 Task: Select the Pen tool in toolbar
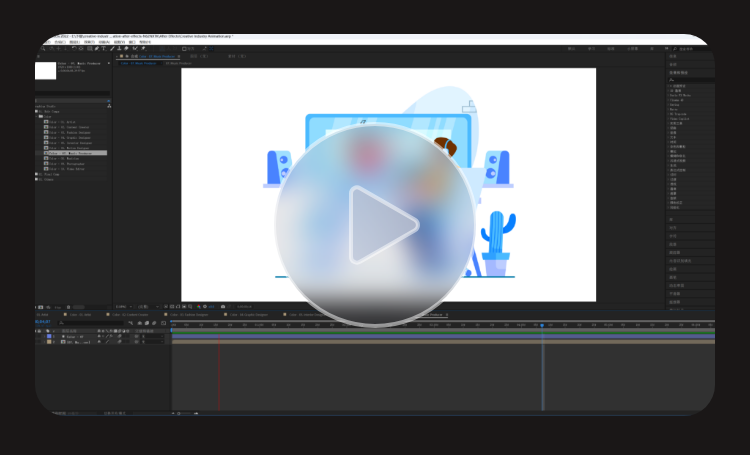[x=97, y=49]
